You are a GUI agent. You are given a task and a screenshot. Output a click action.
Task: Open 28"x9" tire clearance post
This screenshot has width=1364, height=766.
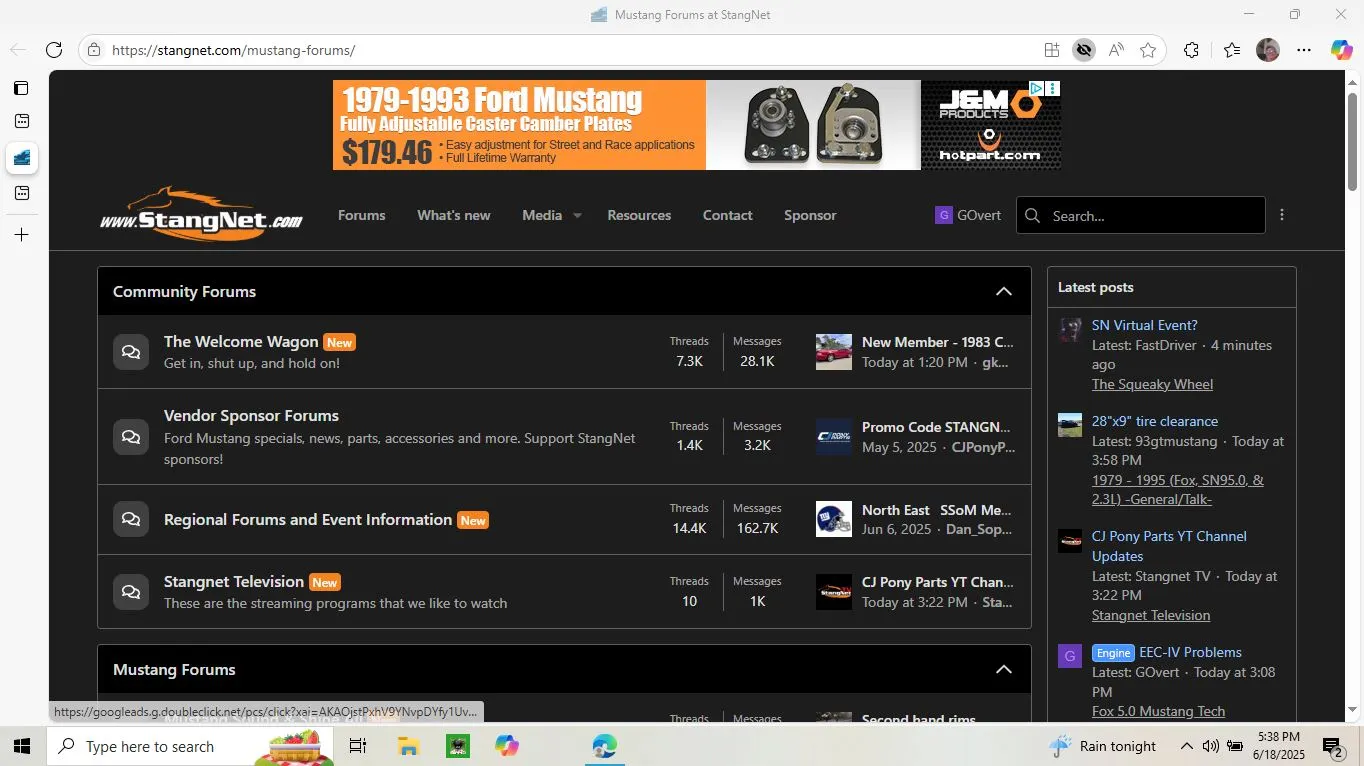pyautogui.click(x=1155, y=421)
